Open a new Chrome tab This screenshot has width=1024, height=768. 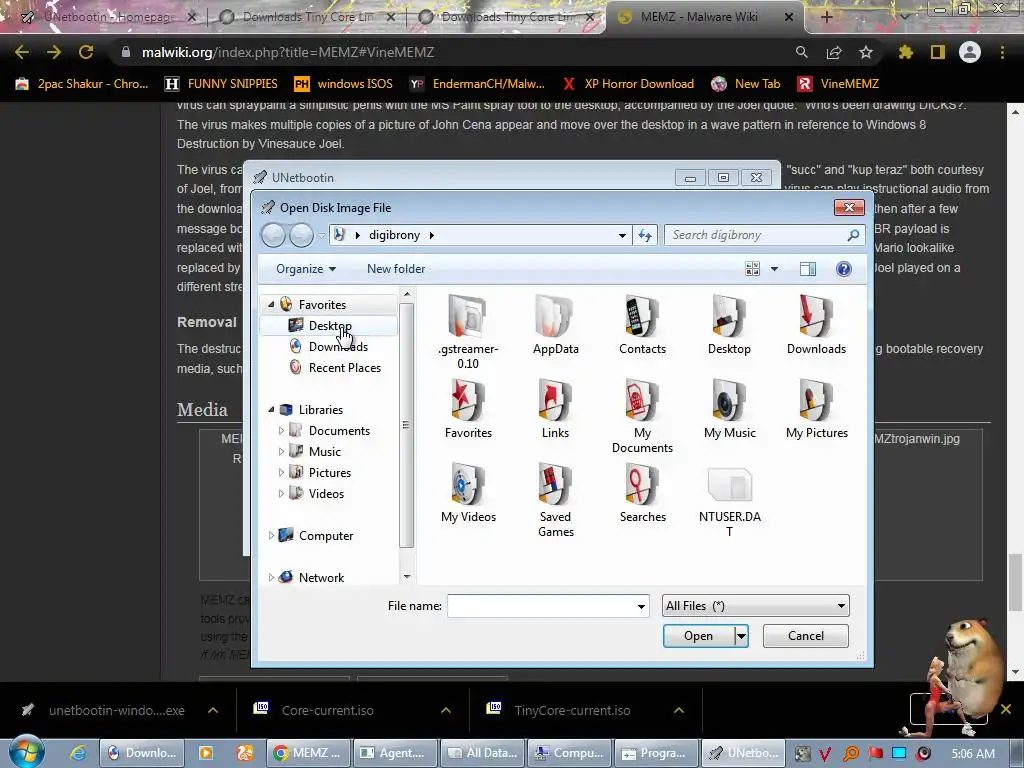tap(826, 18)
